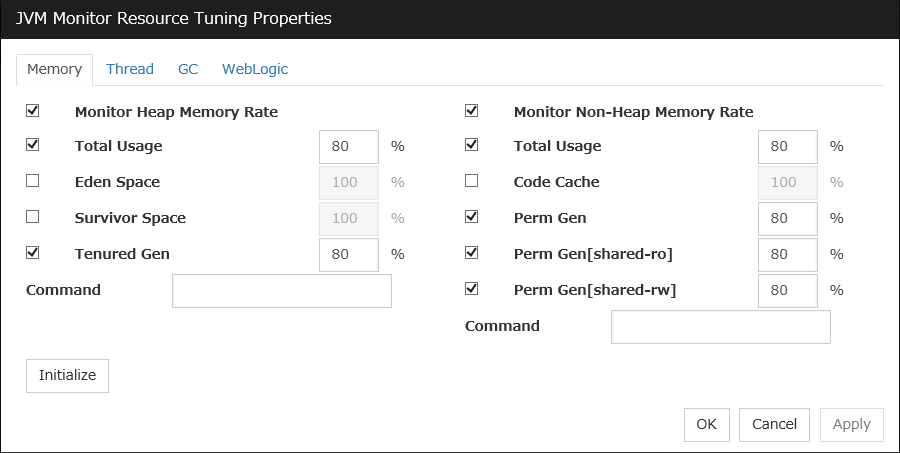Focus non-heap Command text field
The image size is (900, 453).
coord(720,327)
